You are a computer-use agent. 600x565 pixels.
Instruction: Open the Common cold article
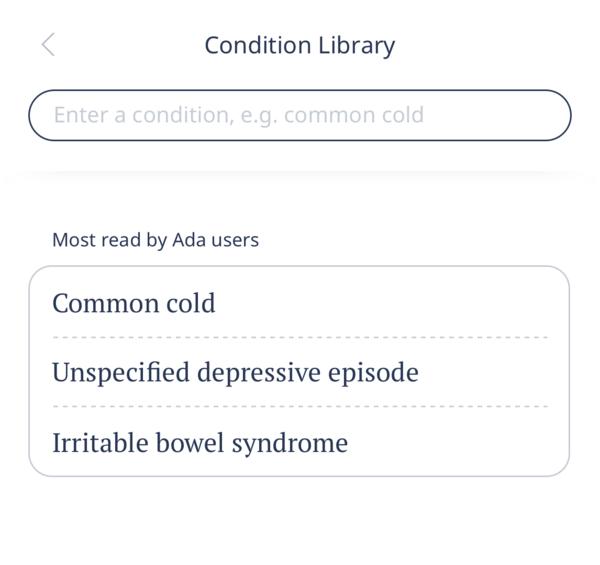tap(134, 303)
